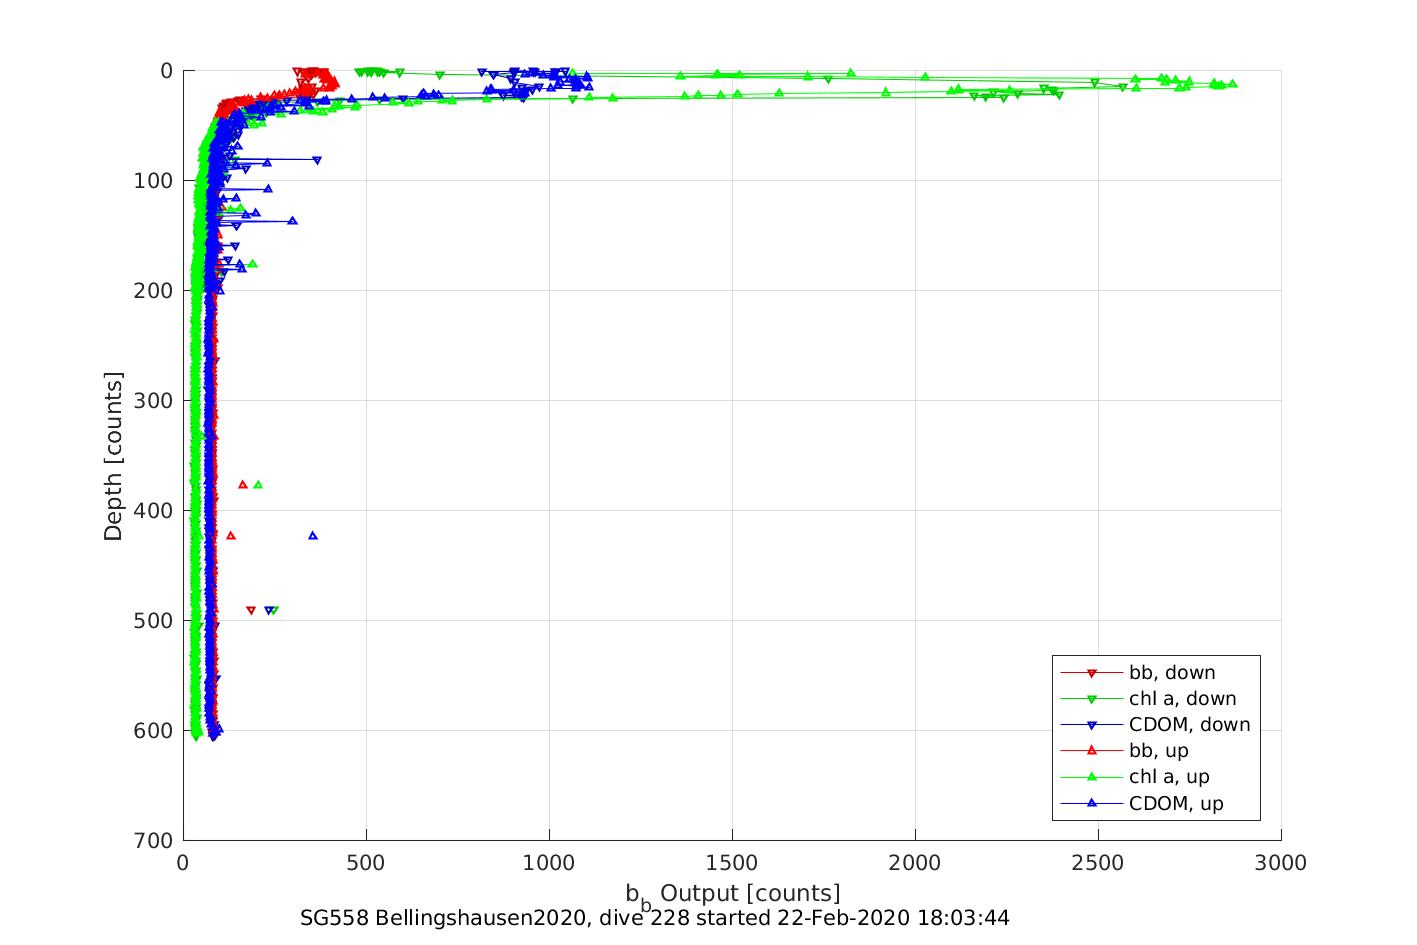Click the 'bb, up' legend entry
Image resolution: width=1417 pixels, height=945 pixels.
pyautogui.click(x=1125, y=751)
